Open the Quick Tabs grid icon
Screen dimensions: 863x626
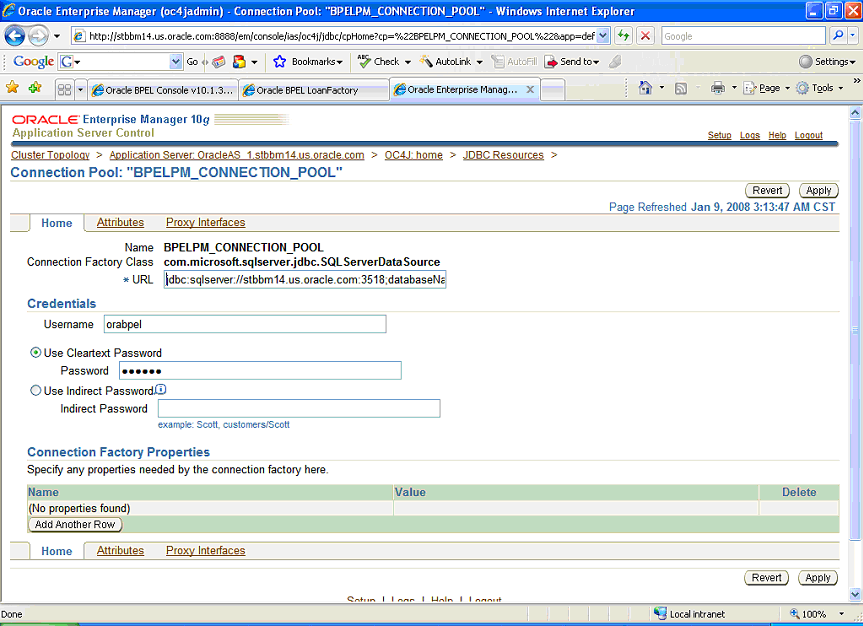pos(64,89)
